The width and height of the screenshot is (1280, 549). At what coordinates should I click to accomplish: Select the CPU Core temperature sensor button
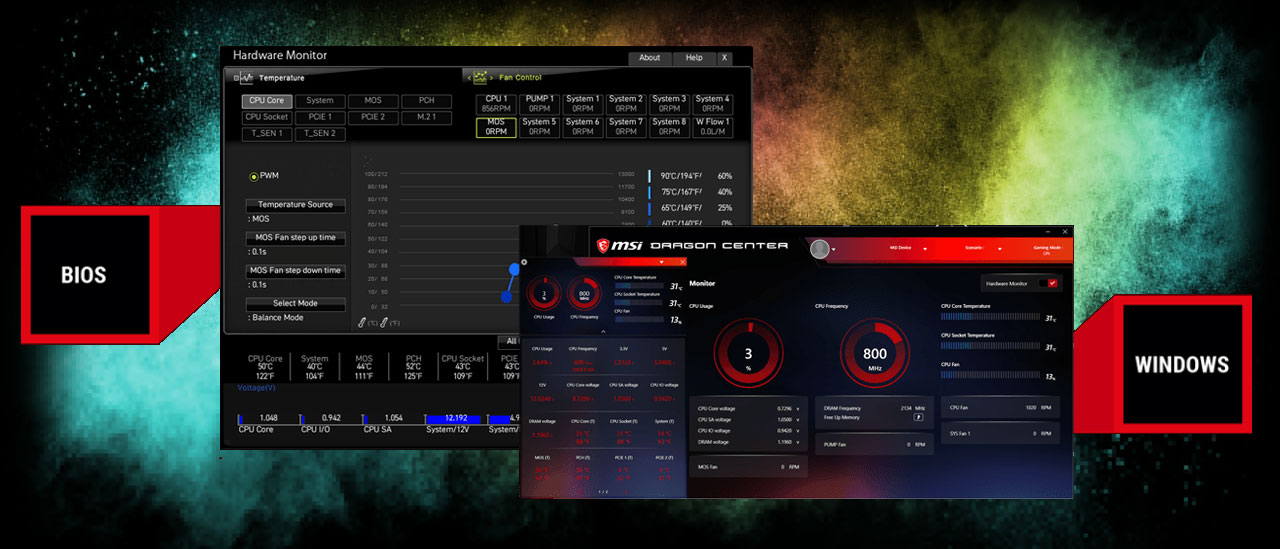click(266, 101)
